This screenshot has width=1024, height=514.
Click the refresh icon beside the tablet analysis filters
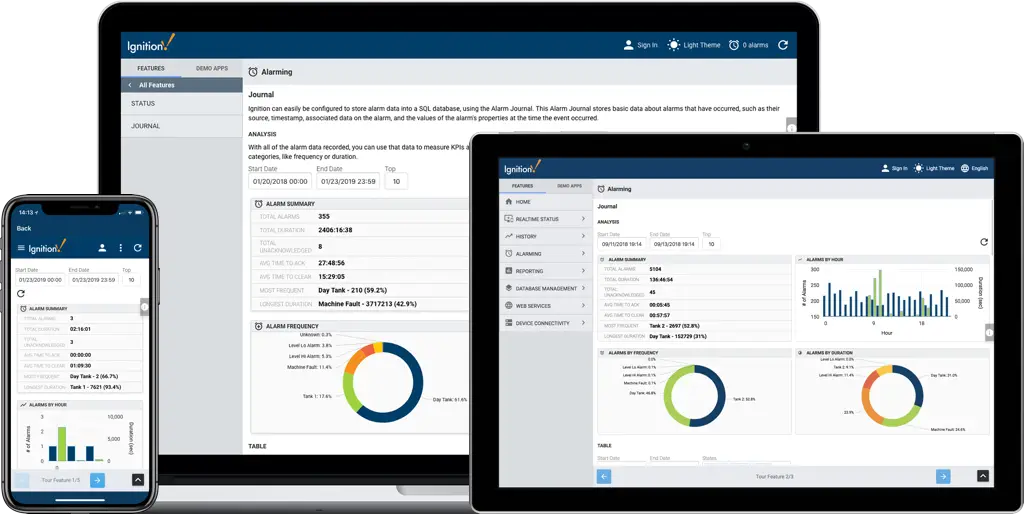point(983,242)
